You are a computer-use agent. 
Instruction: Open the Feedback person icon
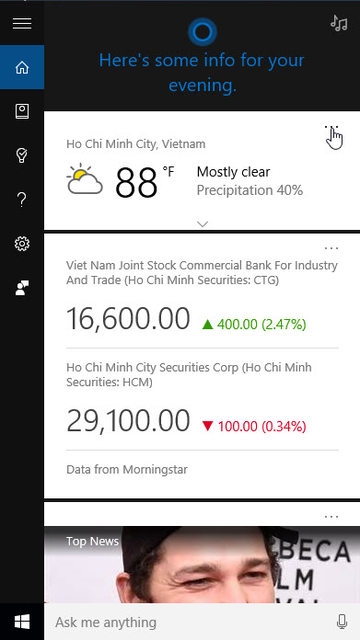point(22,288)
